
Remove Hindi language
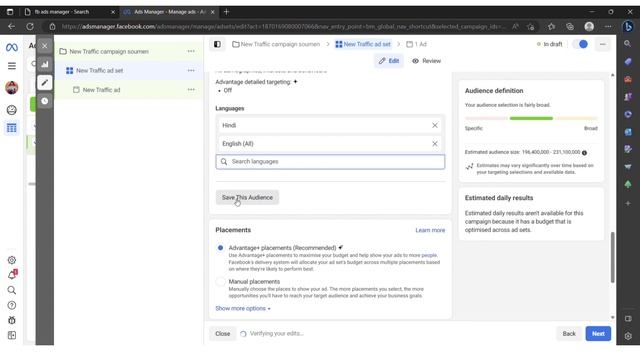[x=435, y=125]
